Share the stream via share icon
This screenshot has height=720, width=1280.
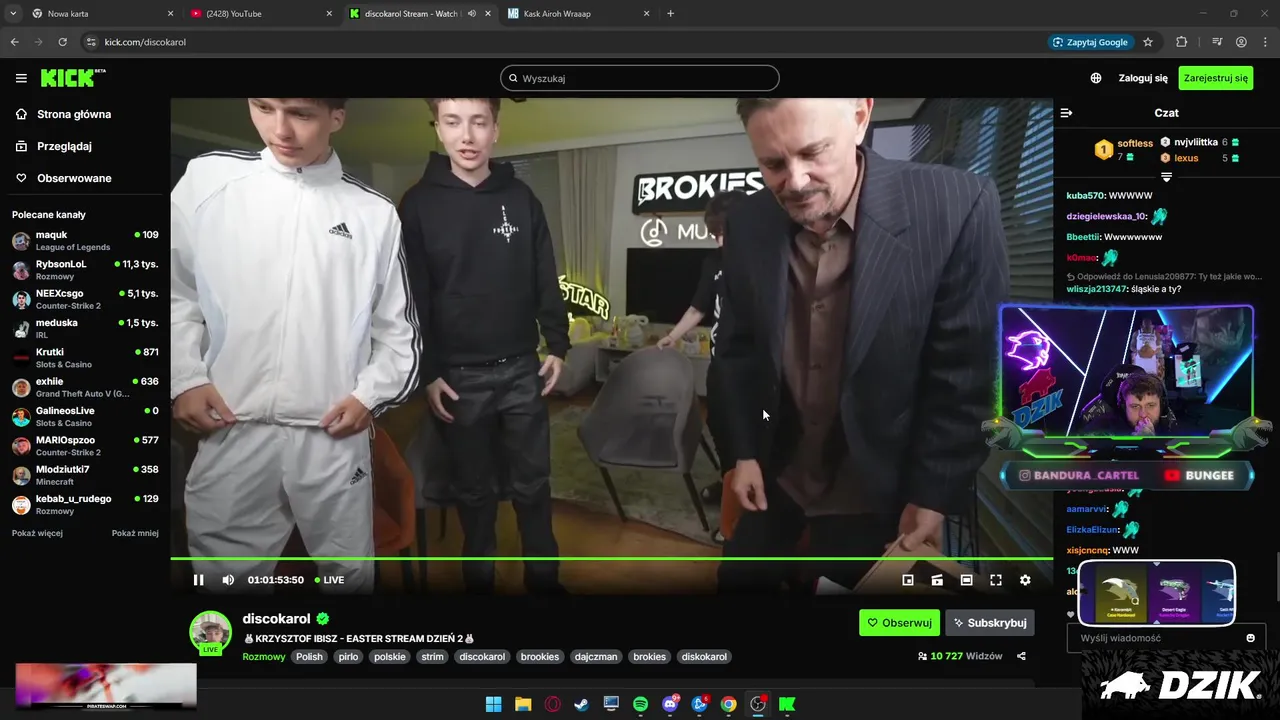(1021, 657)
